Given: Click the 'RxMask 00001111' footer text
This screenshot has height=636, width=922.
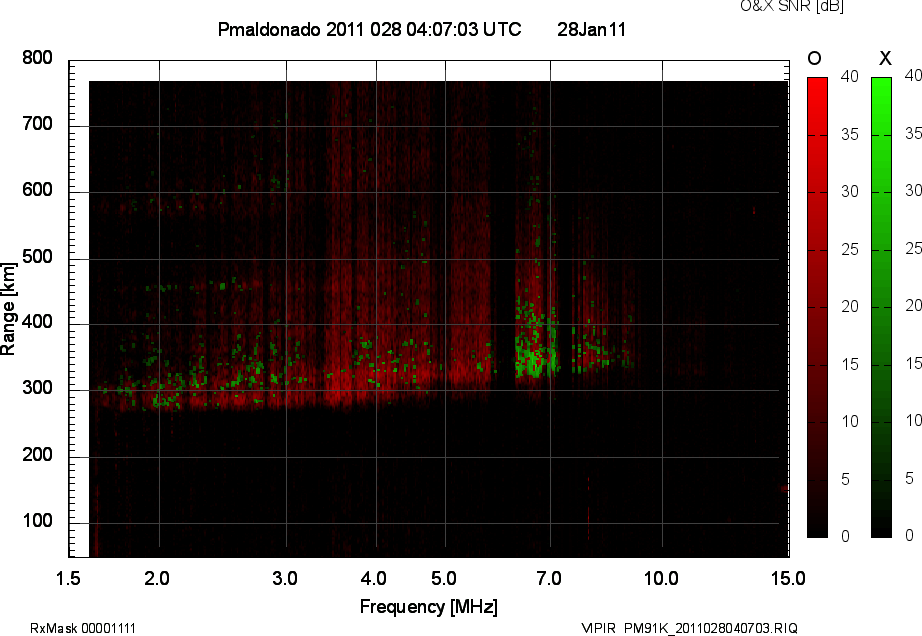Looking at the screenshot, I should click(x=83, y=628).
